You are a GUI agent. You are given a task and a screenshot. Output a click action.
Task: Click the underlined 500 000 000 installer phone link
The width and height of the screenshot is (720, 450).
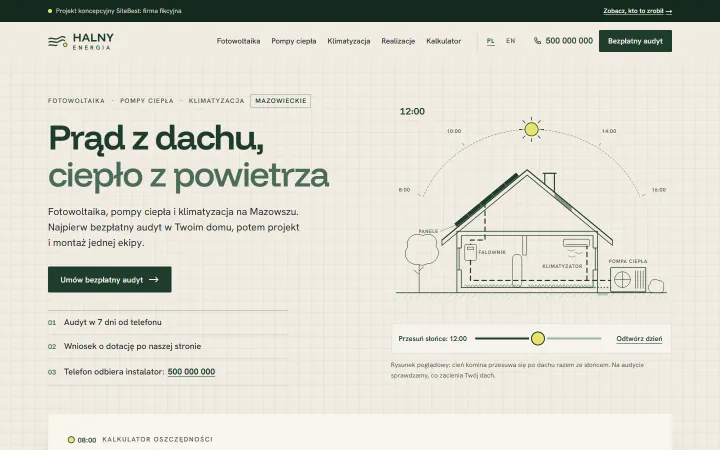(191, 371)
